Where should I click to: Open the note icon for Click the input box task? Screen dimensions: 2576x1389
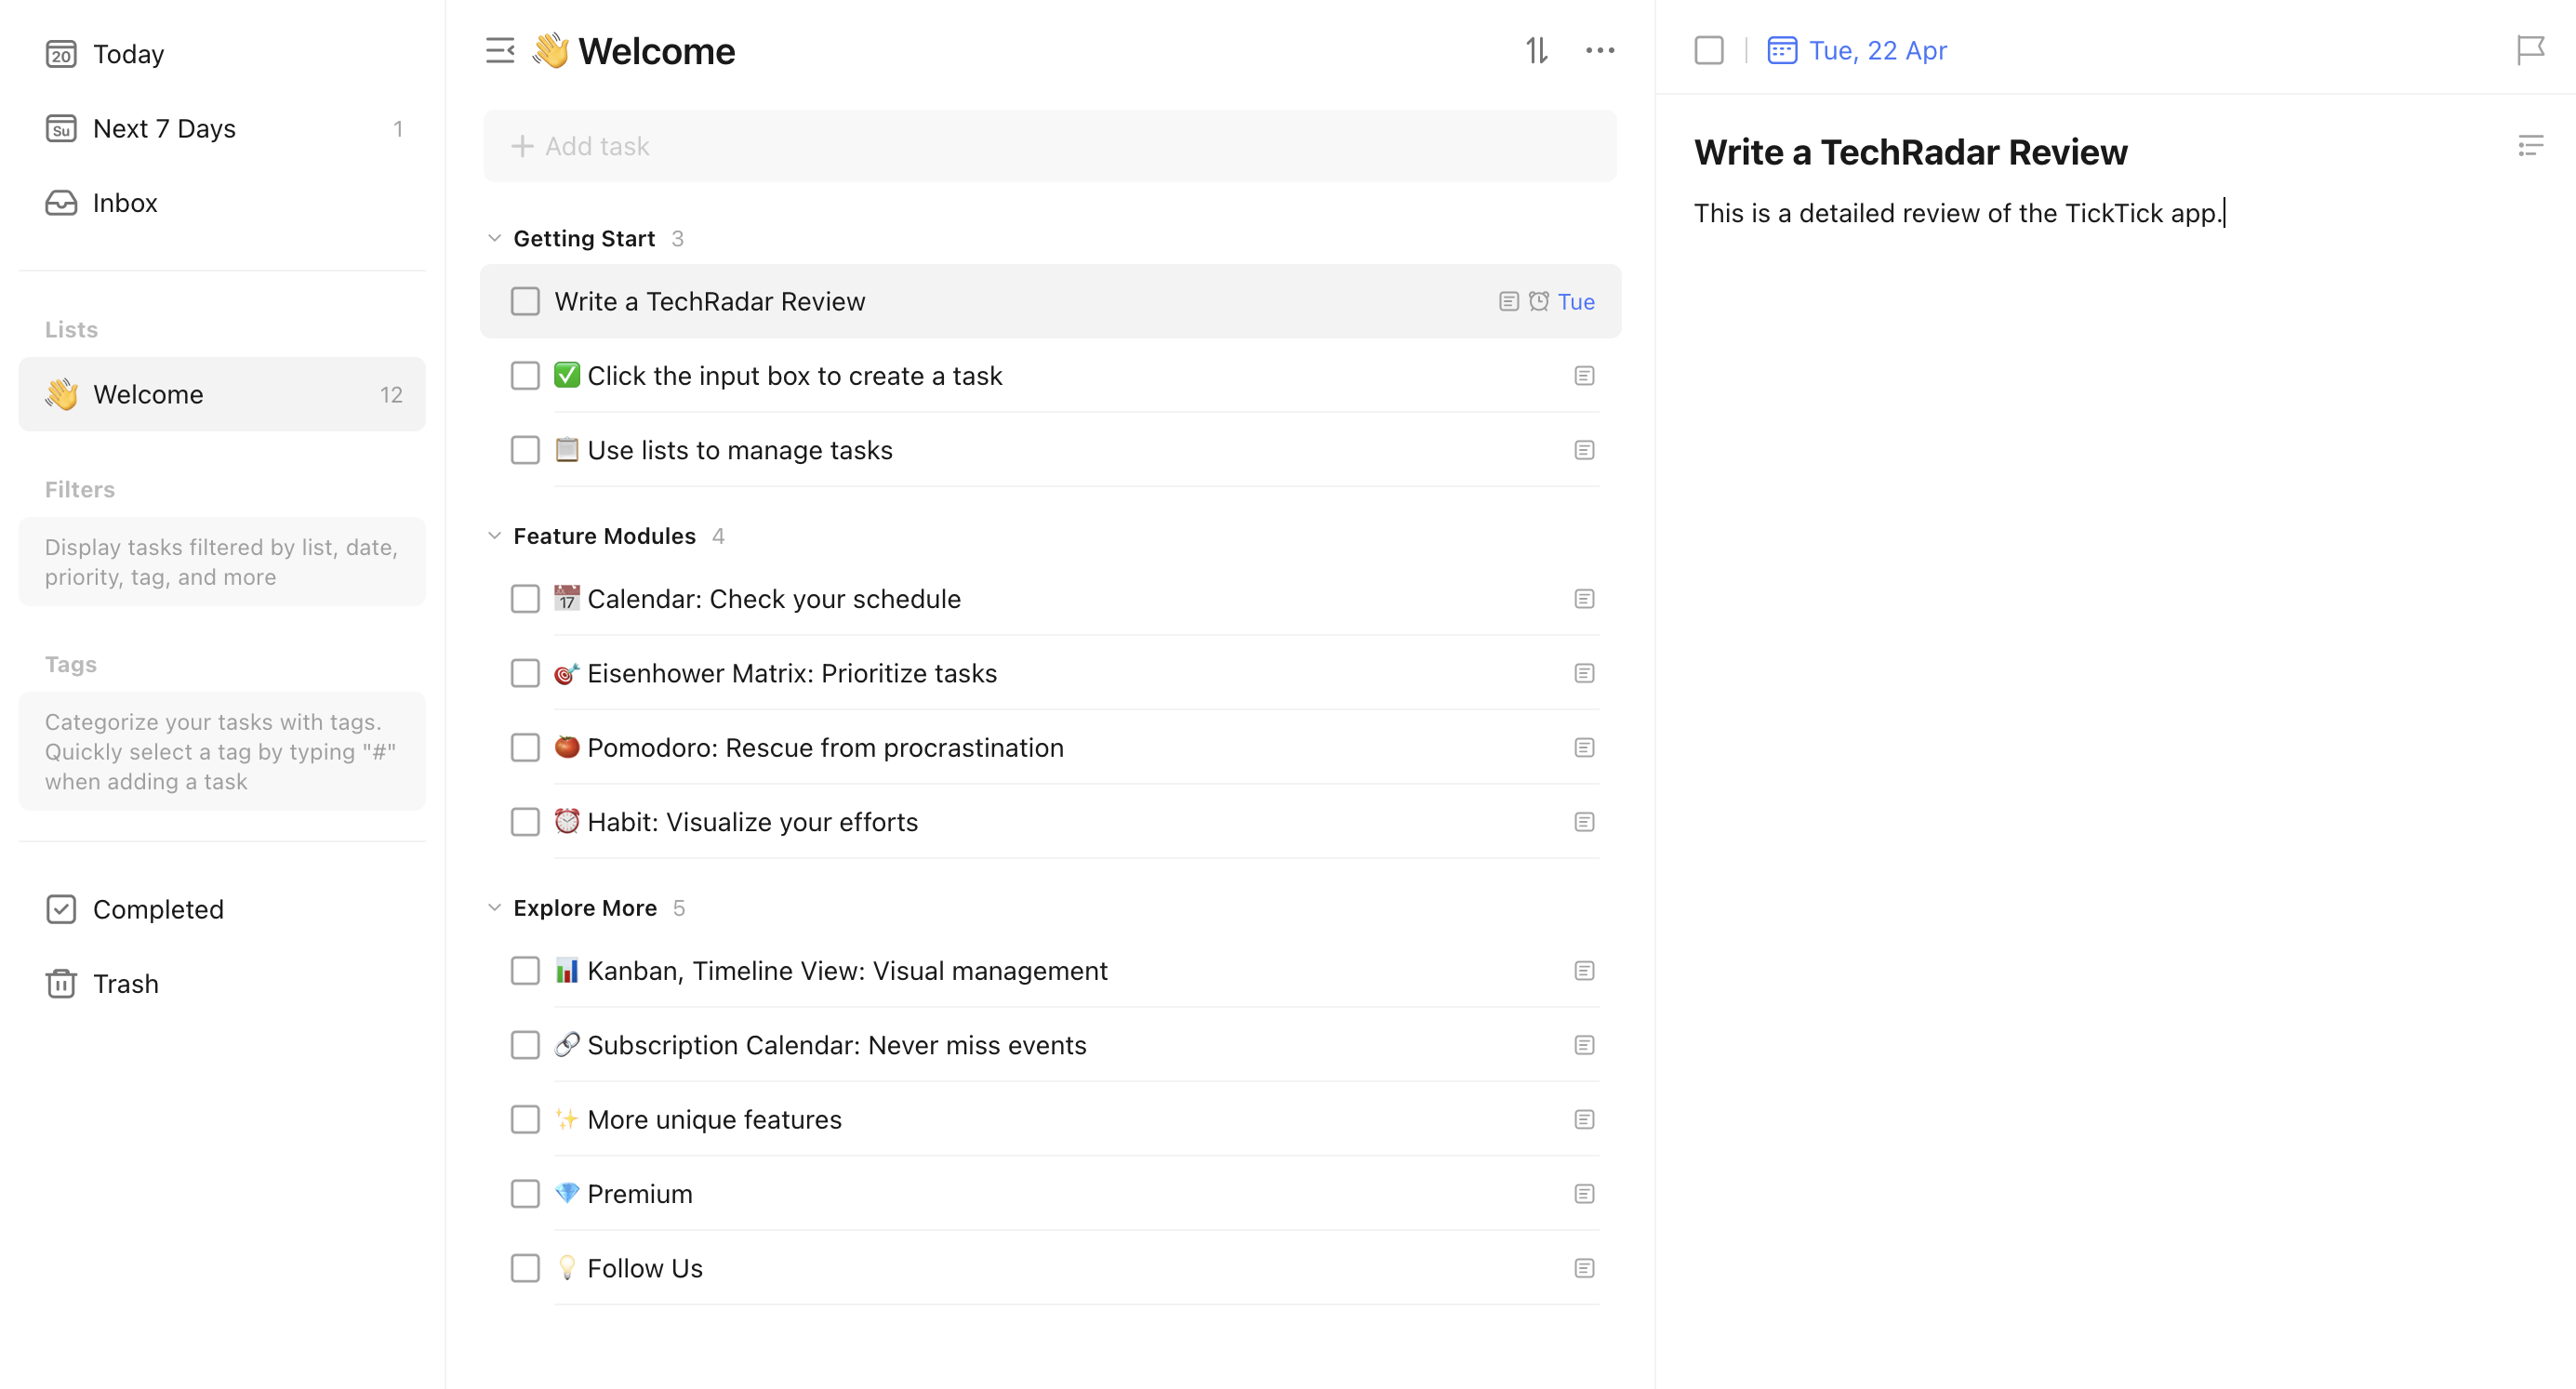tap(1583, 376)
